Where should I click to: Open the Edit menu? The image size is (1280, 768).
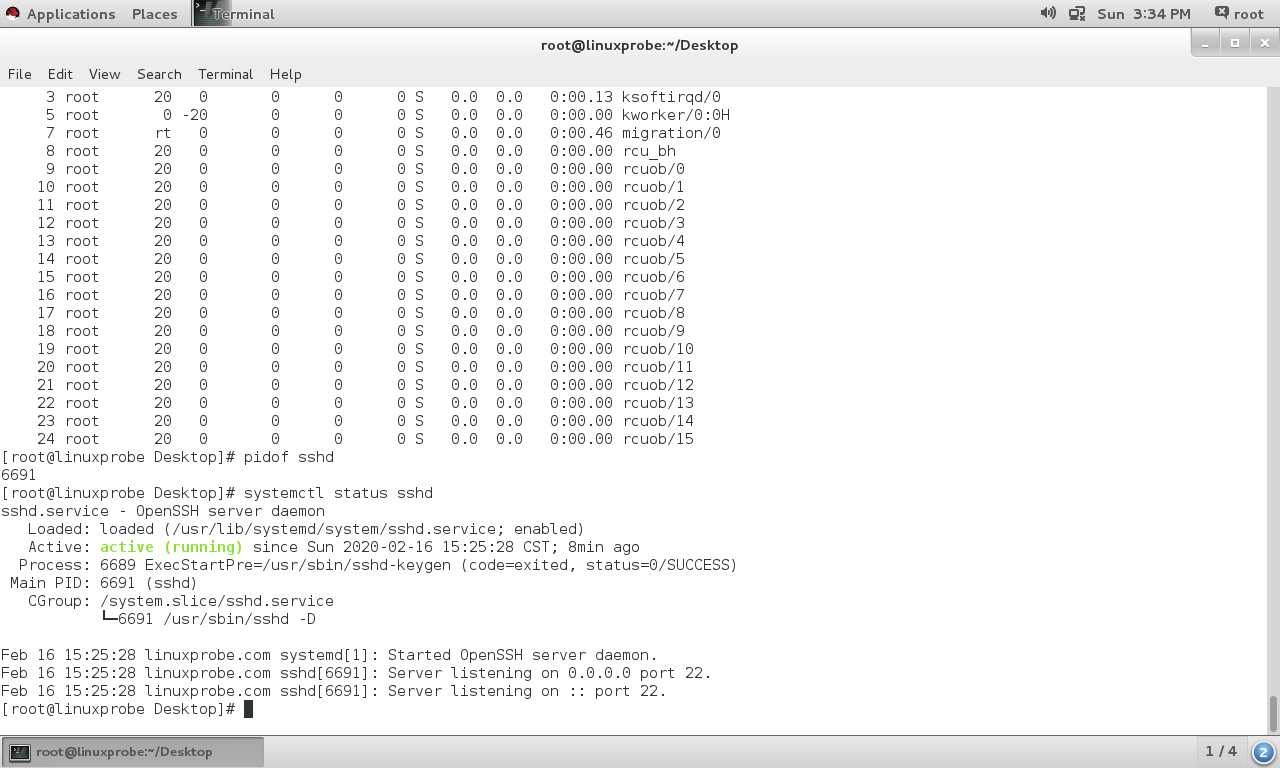[x=60, y=74]
